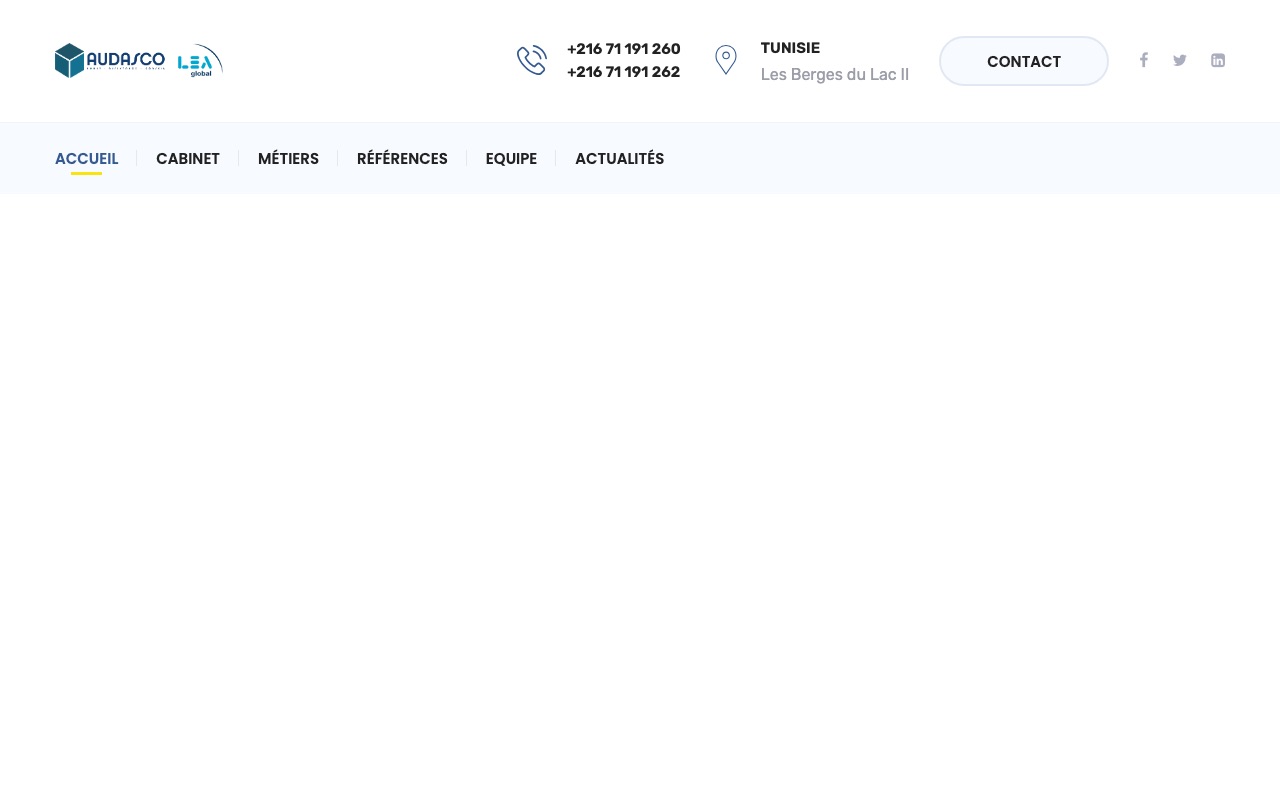Viewport: 1280px width, 800px height.
Task: Call the number ending in 262
Action: point(624,72)
